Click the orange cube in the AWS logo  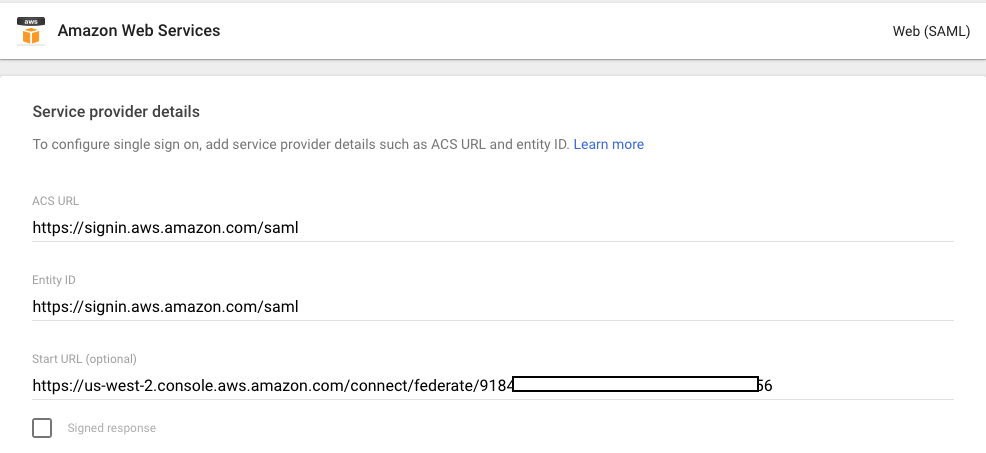pyautogui.click(x=31, y=37)
